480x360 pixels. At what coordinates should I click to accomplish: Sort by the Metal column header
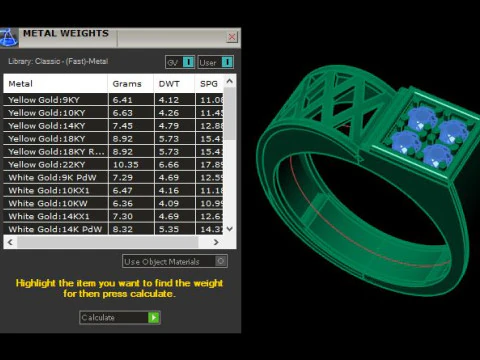click(55, 84)
